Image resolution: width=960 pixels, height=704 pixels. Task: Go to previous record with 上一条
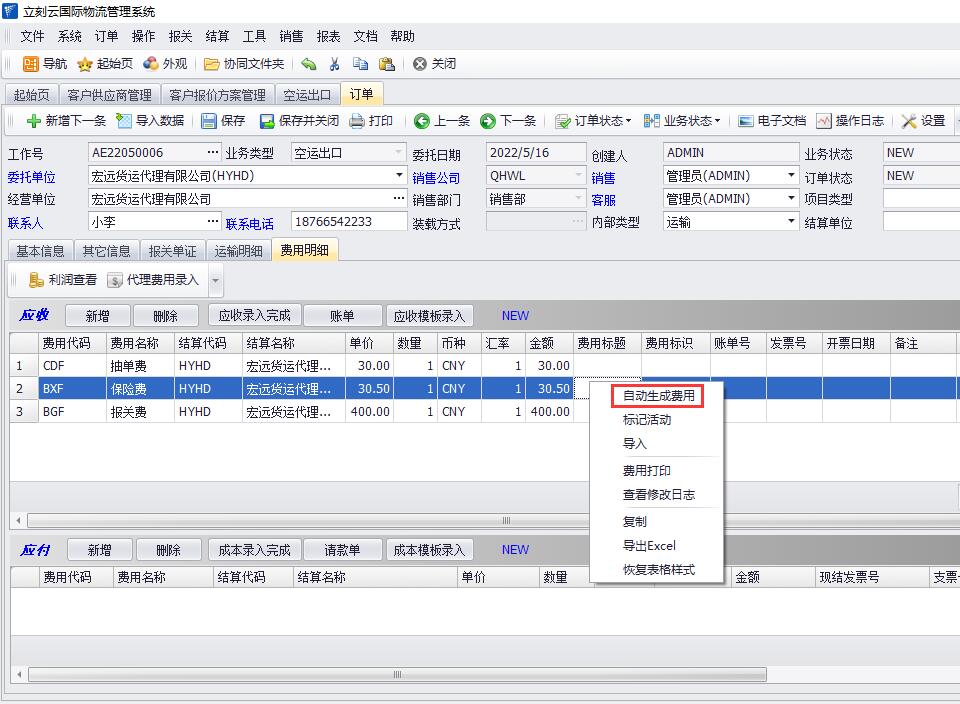tap(422, 121)
